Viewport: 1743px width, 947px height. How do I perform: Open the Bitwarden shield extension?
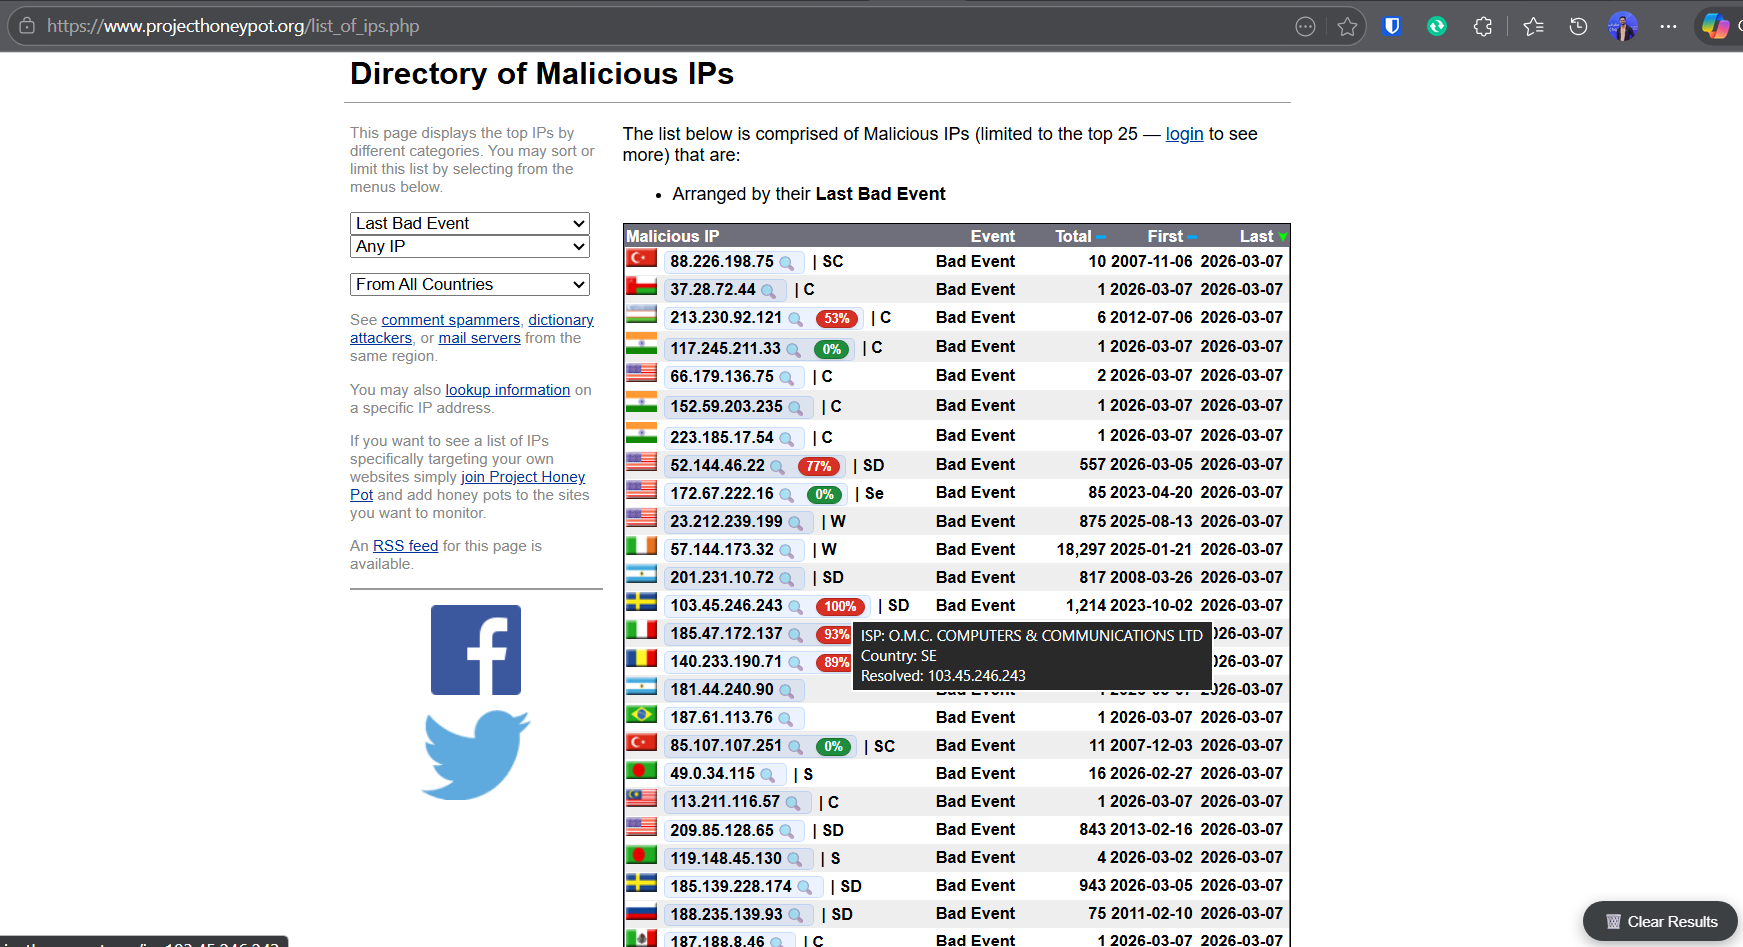[x=1391, y=27]
